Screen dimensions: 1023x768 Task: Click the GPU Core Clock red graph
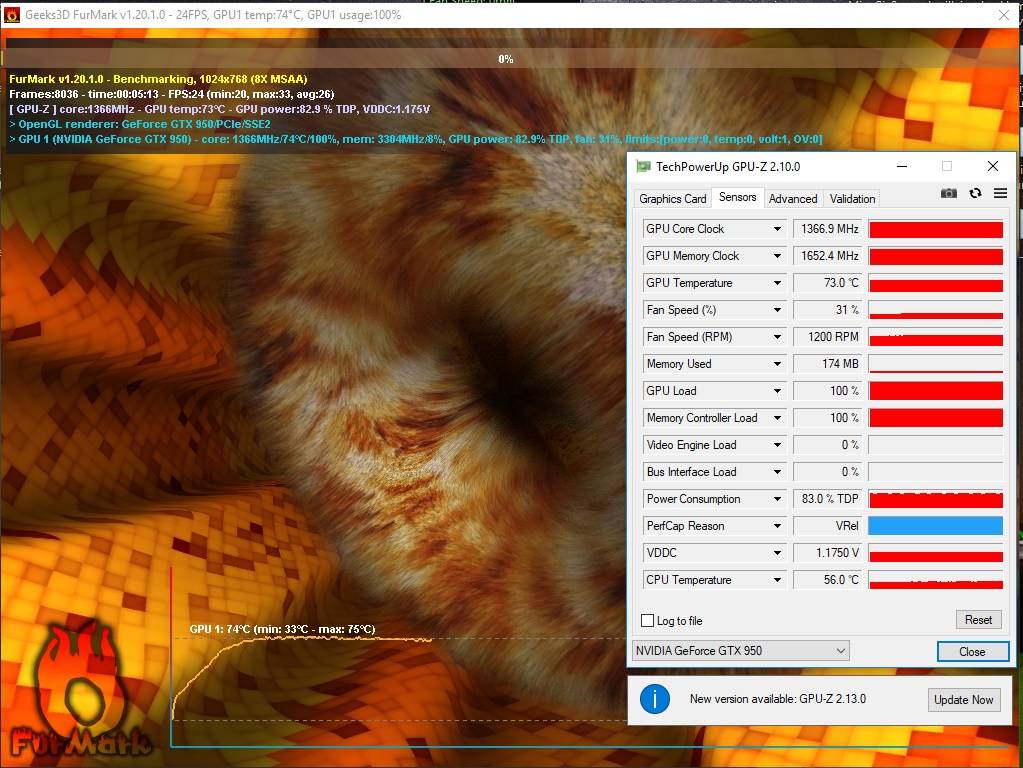coord(936,229)
